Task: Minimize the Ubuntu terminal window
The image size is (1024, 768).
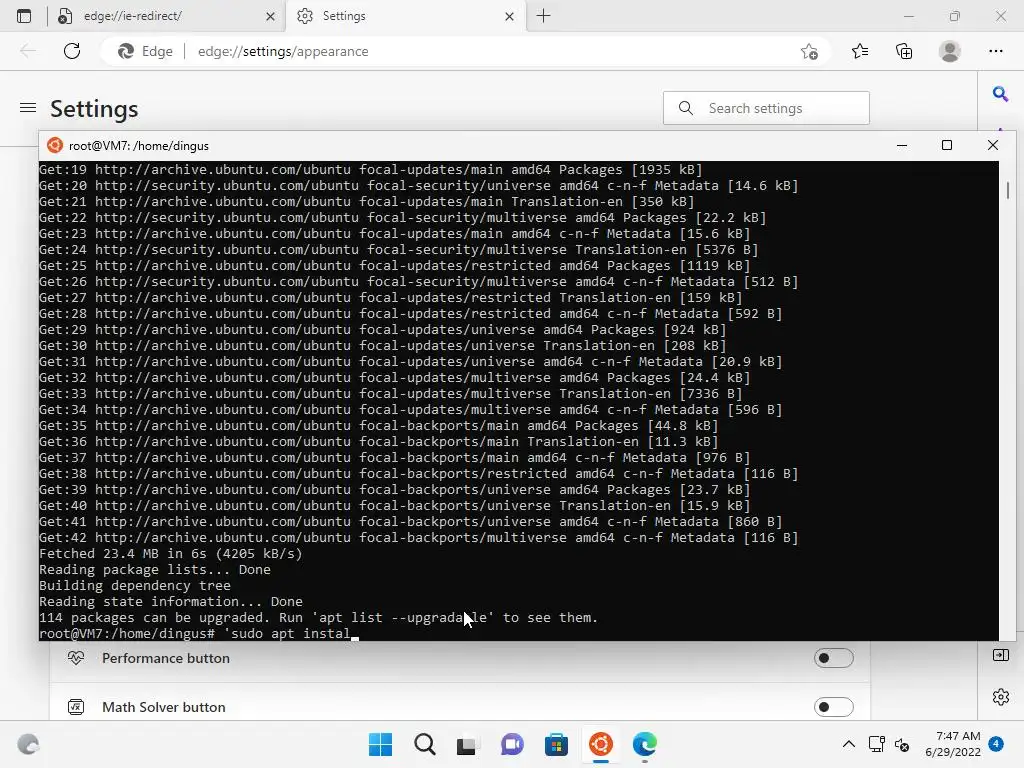Action: tap(902, 145)
